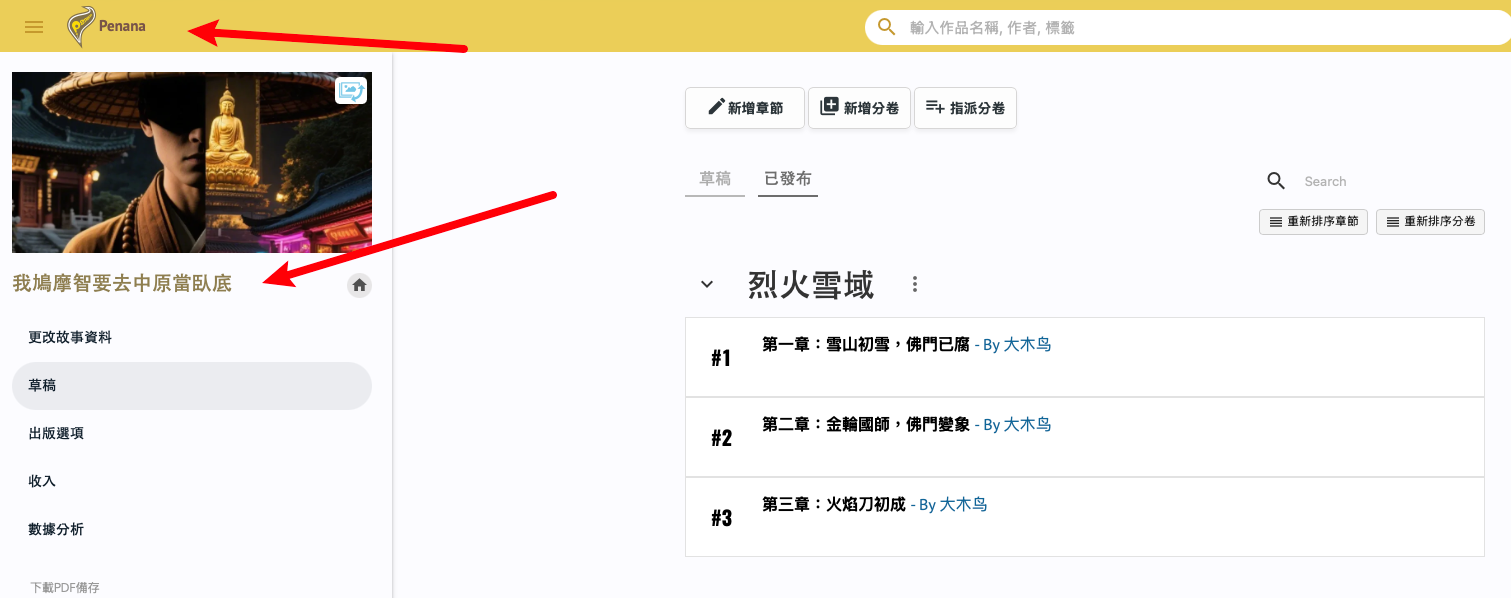1511x598 pixels.
Task: Click the search magnifier in top bar
Action: click(886, 27)
